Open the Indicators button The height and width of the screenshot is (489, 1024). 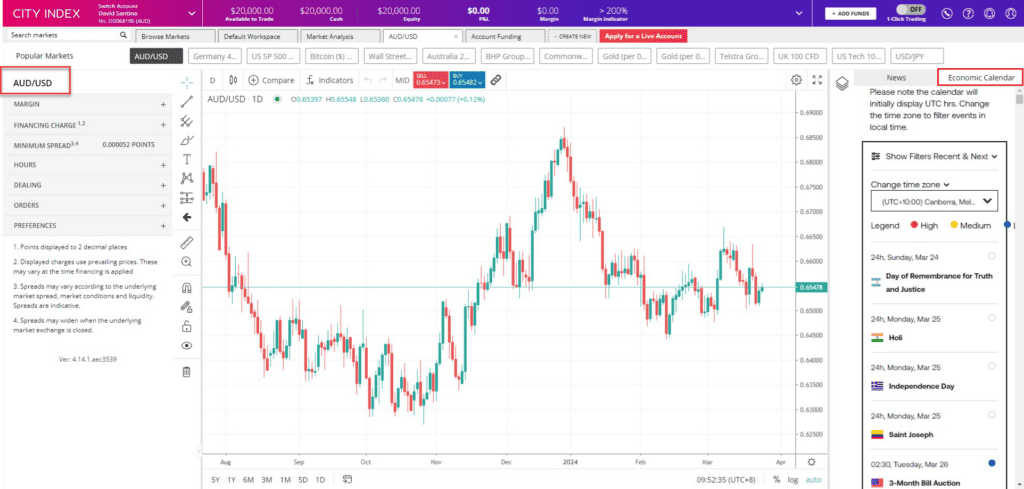[x=330, y=80]
